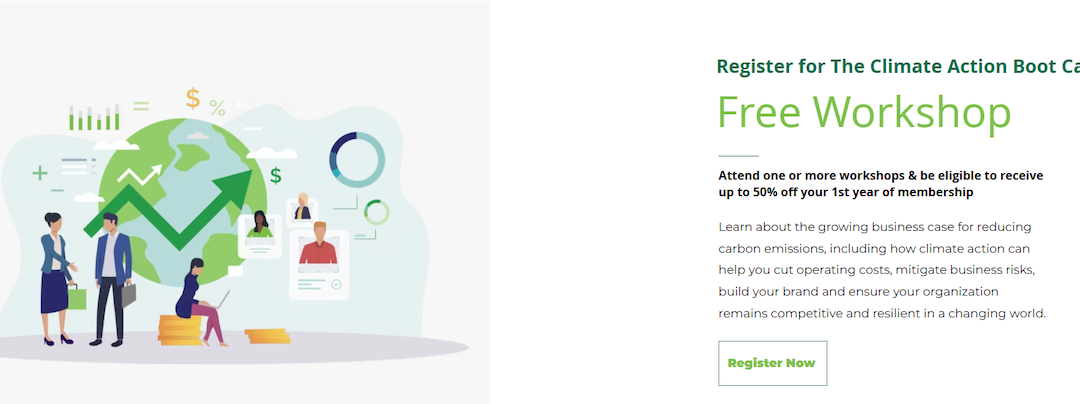Image resolution: width=1080 pixels, height=404 pixels.
Task: Click the small green ring icon
Action: (377, 212)
